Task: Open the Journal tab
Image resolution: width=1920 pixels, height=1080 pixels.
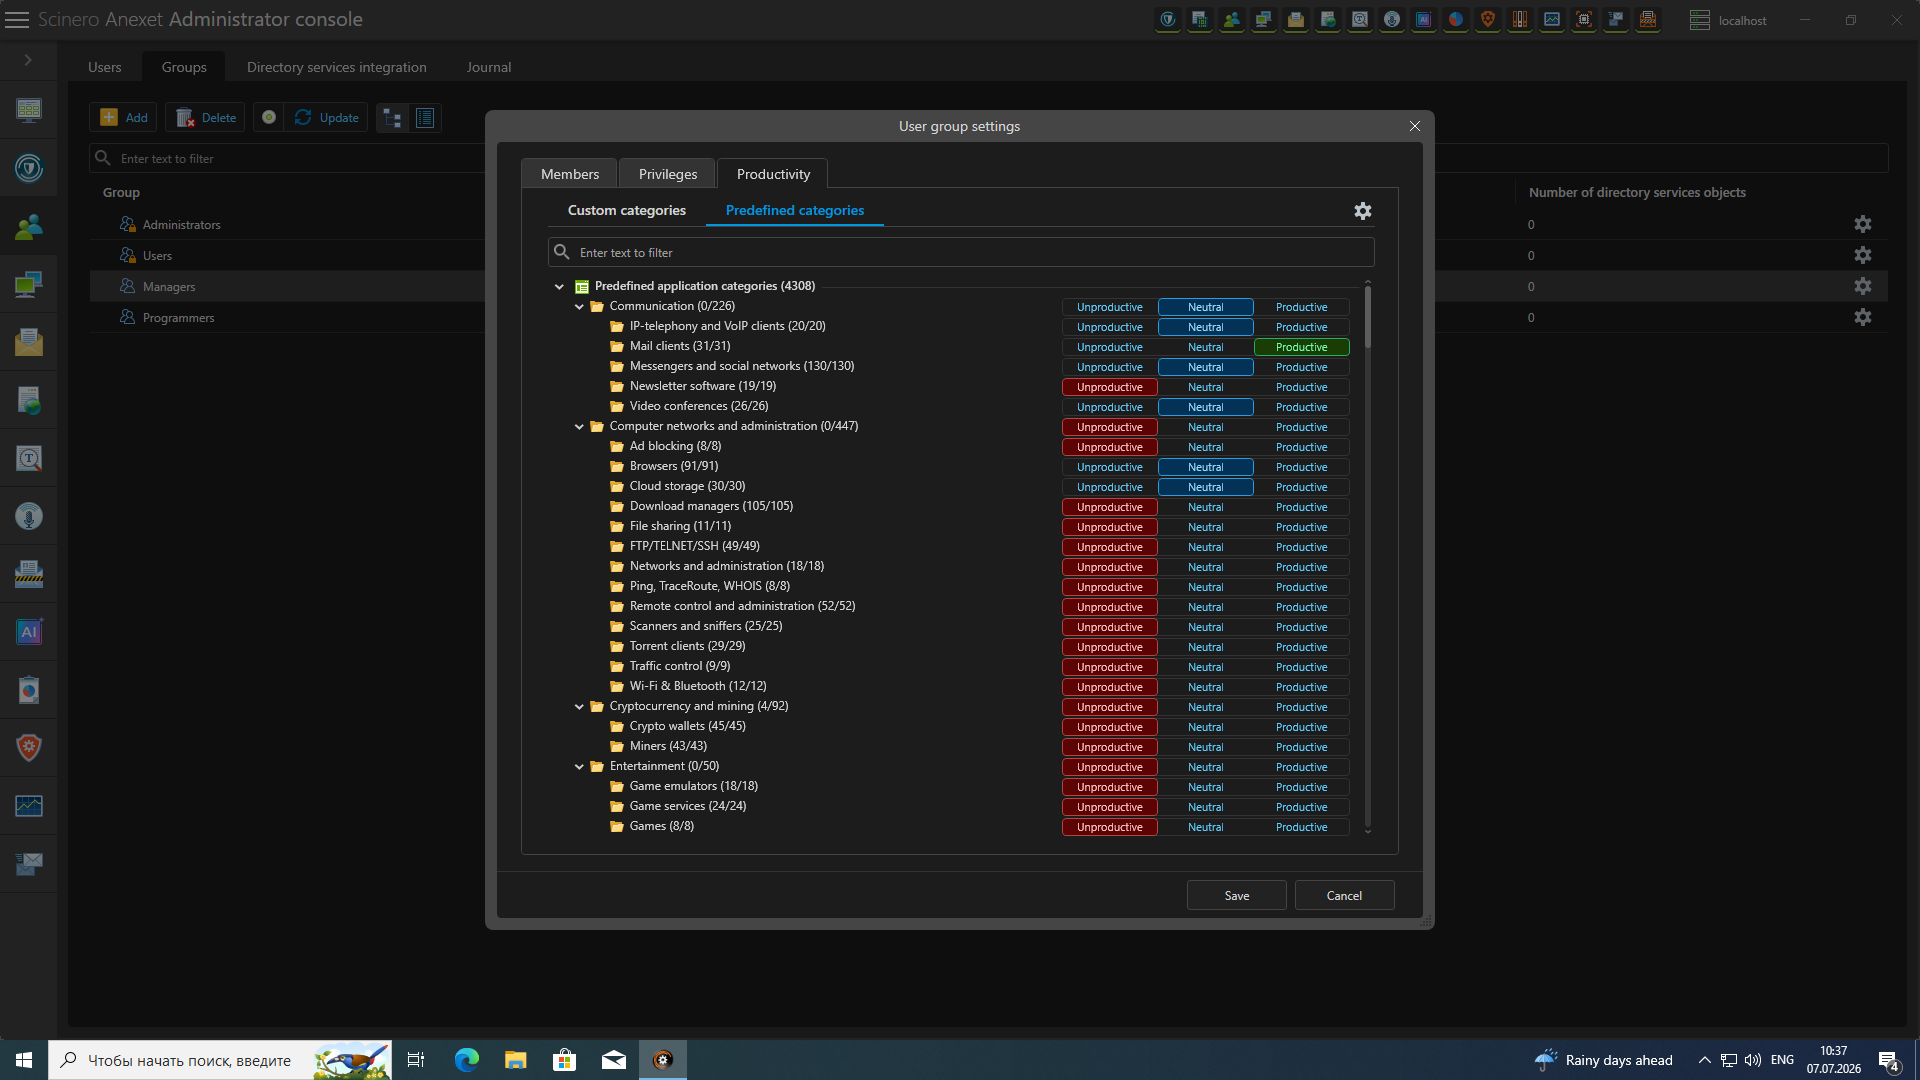Action: click(489, 67)
